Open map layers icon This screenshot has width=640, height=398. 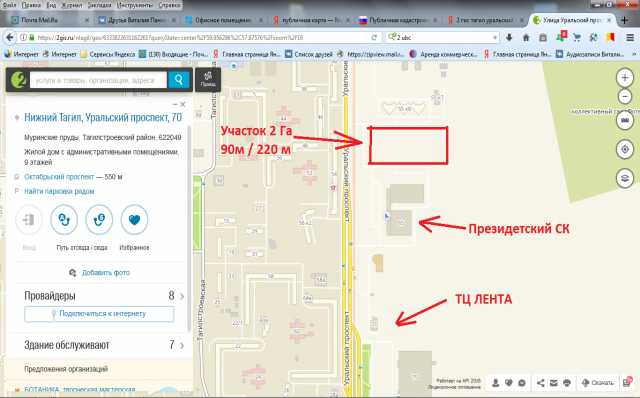click(624, 178)
